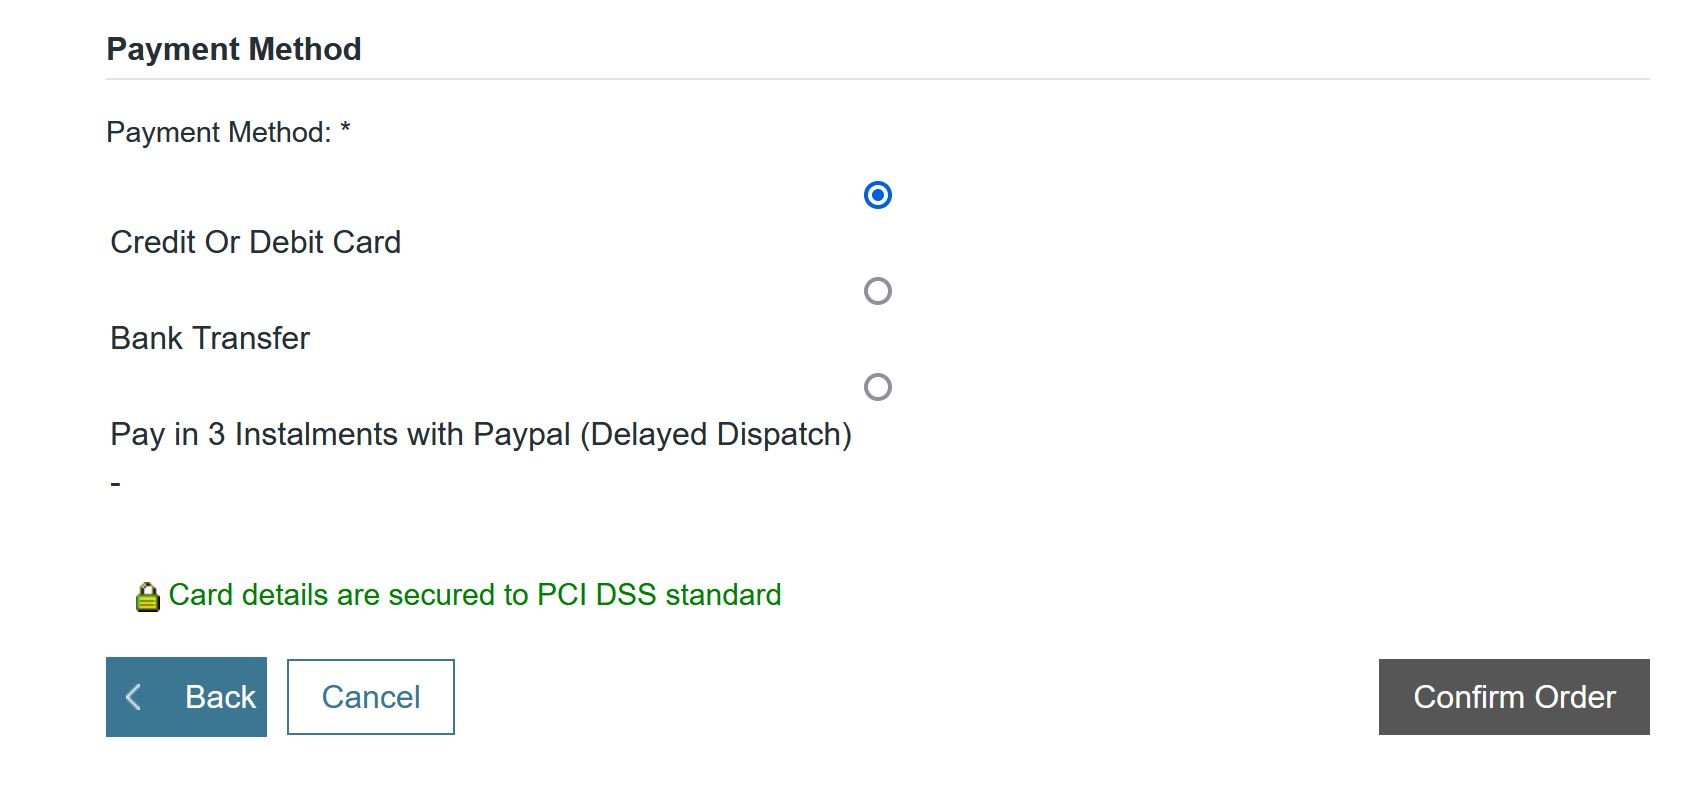Select the Credit Or Debit Card radio button

(x=877, y=195)
